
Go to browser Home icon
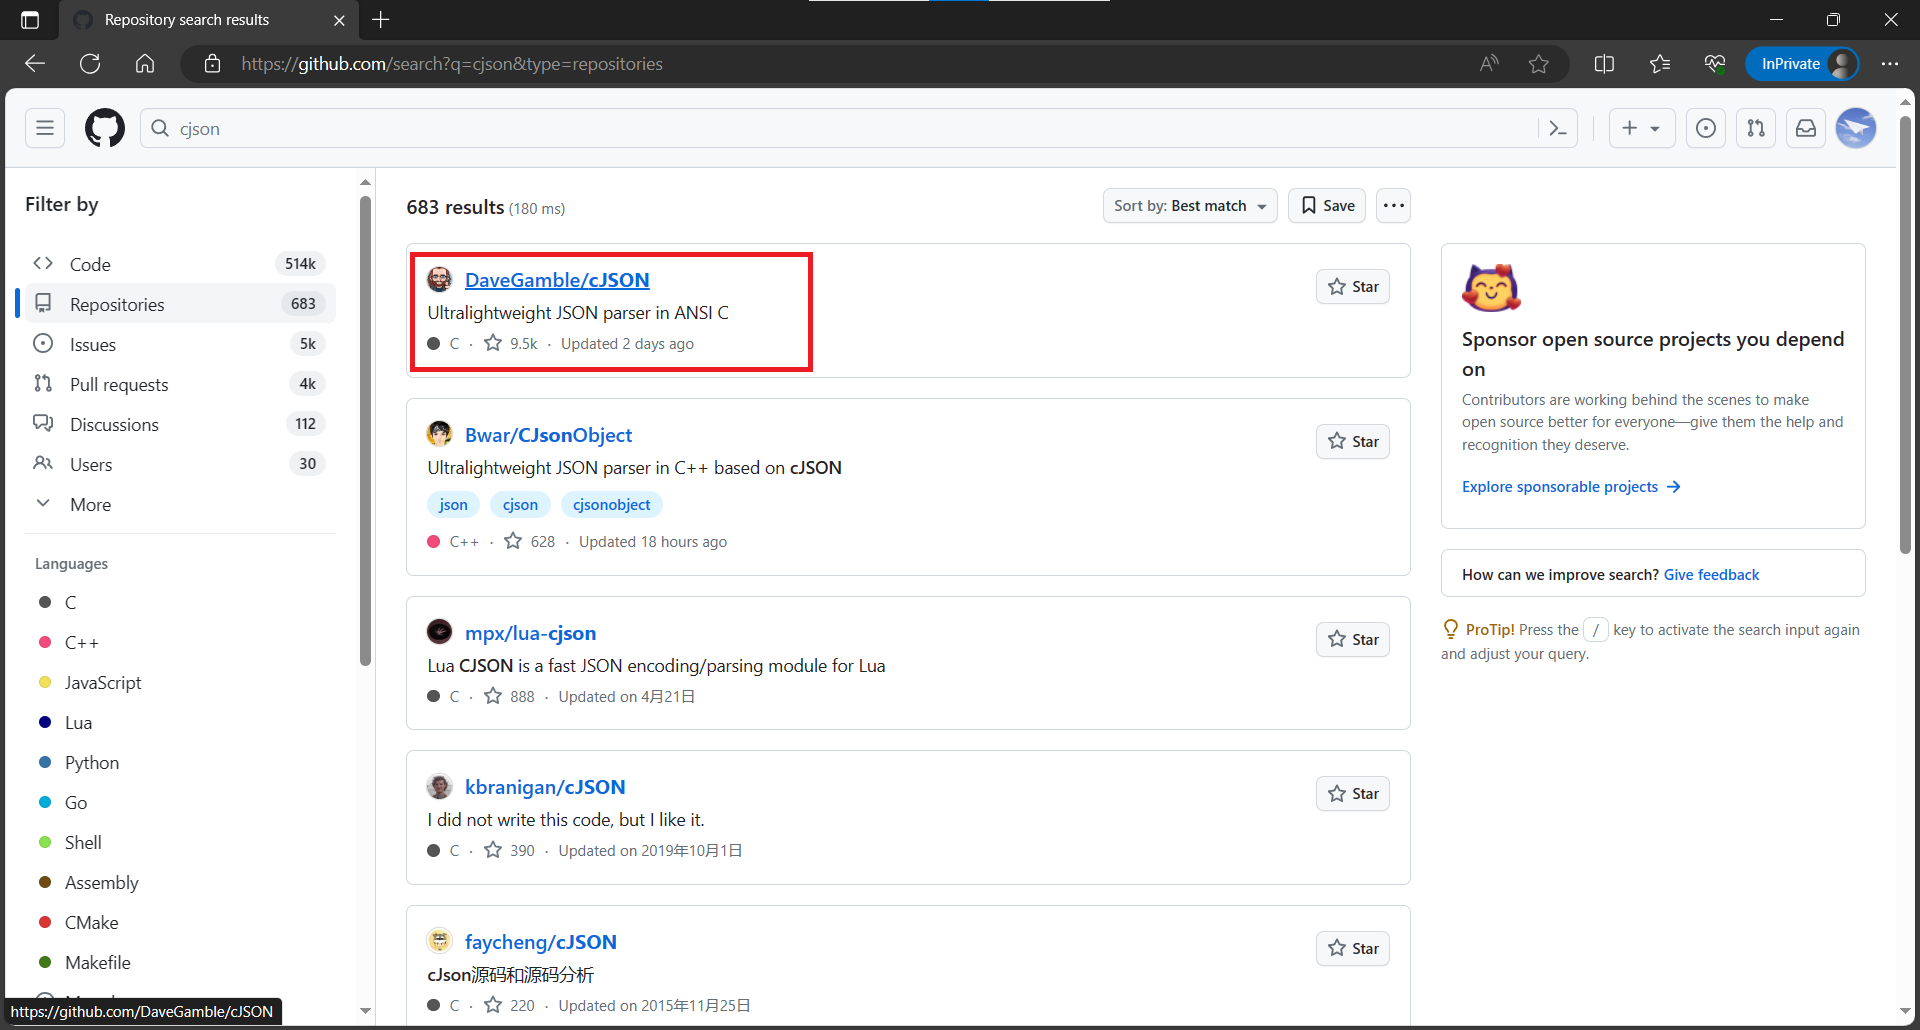145,64
